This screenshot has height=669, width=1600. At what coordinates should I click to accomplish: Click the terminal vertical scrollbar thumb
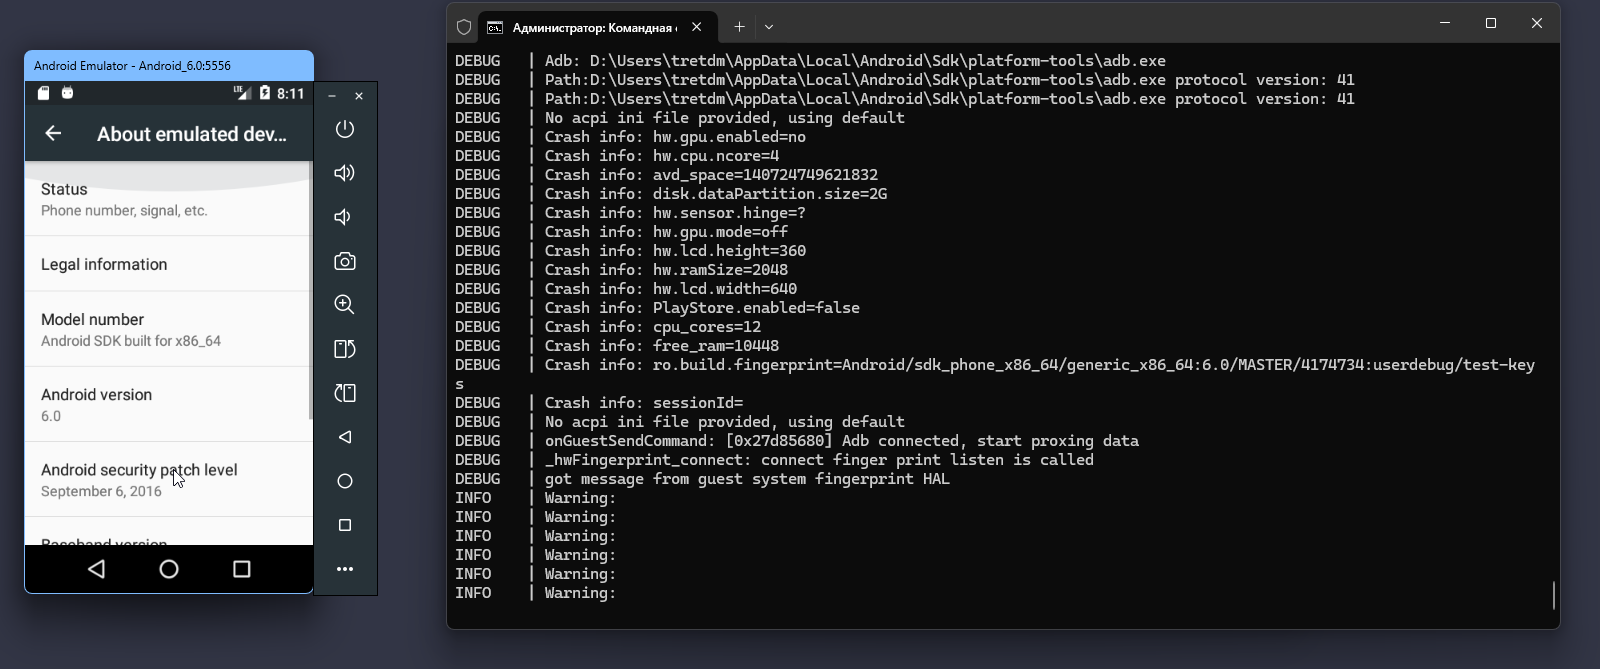coord(1553,595)
